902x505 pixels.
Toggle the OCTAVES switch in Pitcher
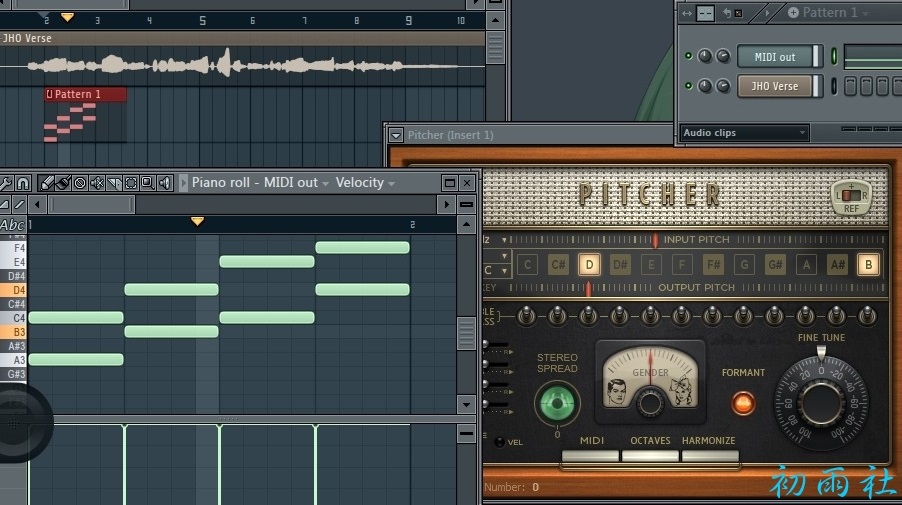[x=650, y=456]
